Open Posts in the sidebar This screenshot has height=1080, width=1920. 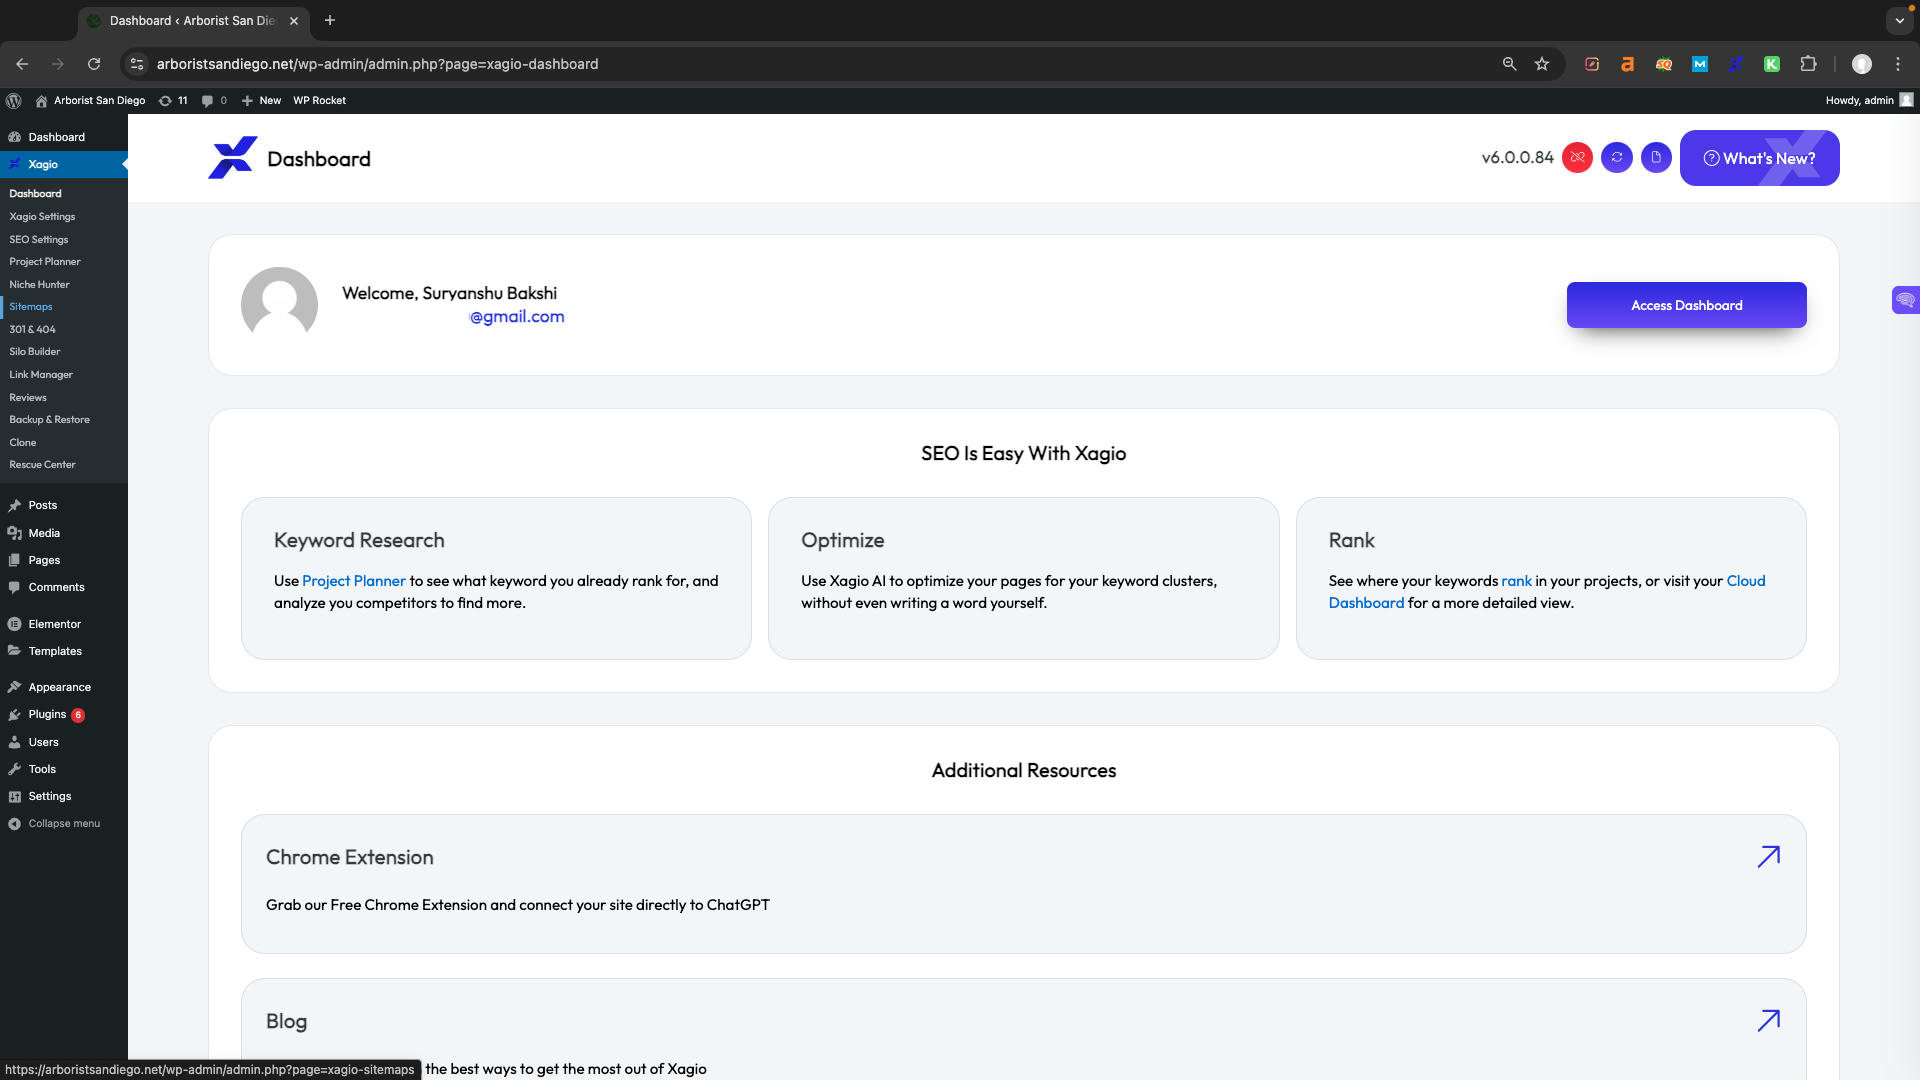[64, 505]
